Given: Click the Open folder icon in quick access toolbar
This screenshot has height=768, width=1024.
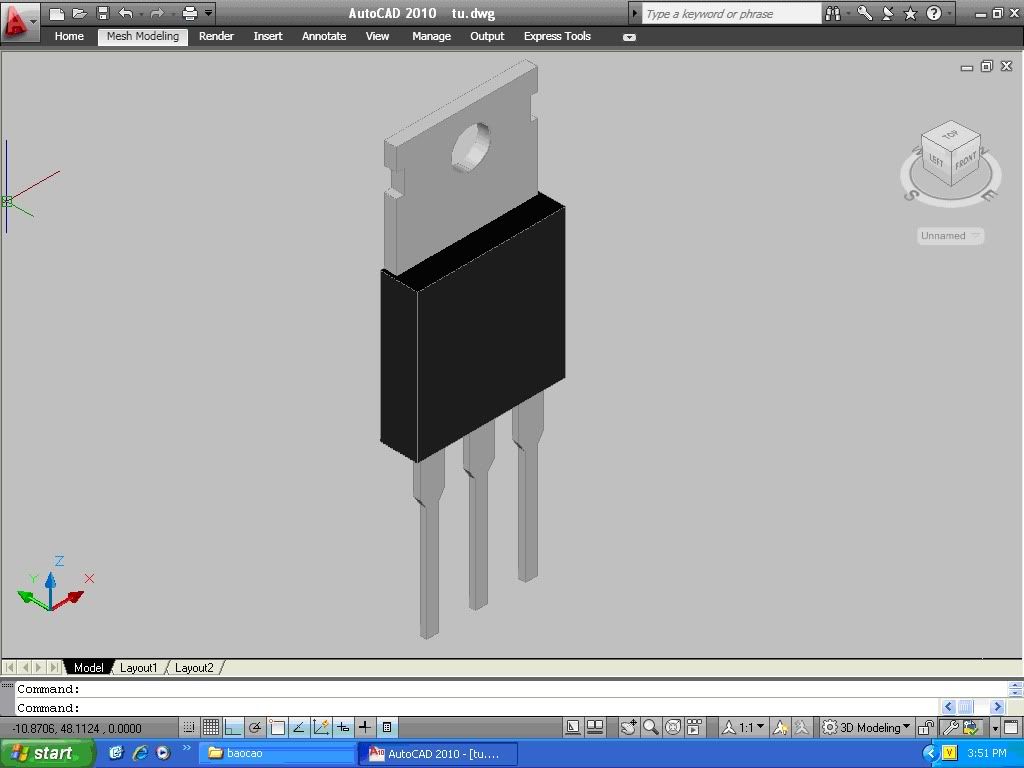Looking at the screenshot, I should coord(80,14).
